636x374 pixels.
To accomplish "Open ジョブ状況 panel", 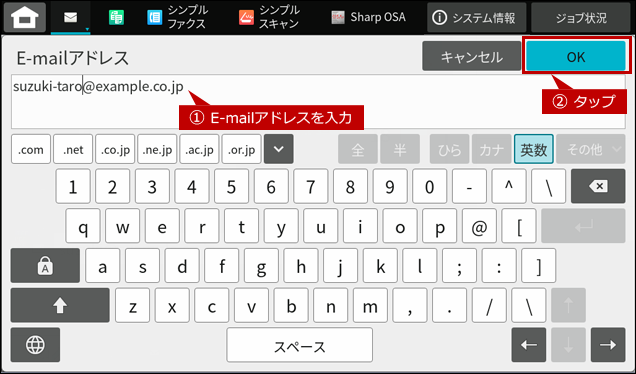I will [581, 17].
